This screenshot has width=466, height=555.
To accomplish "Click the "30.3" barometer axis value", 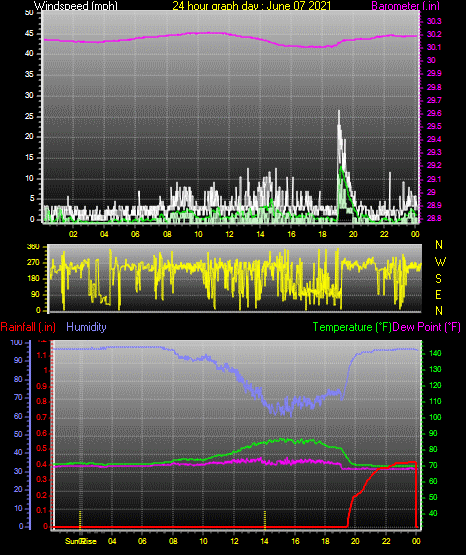I will tap(434, 21).
